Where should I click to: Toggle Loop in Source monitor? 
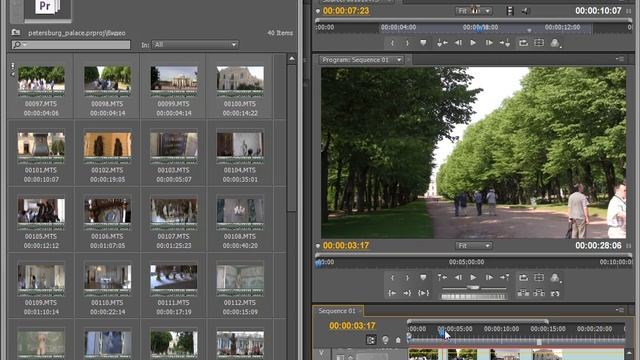coord(523,43)
